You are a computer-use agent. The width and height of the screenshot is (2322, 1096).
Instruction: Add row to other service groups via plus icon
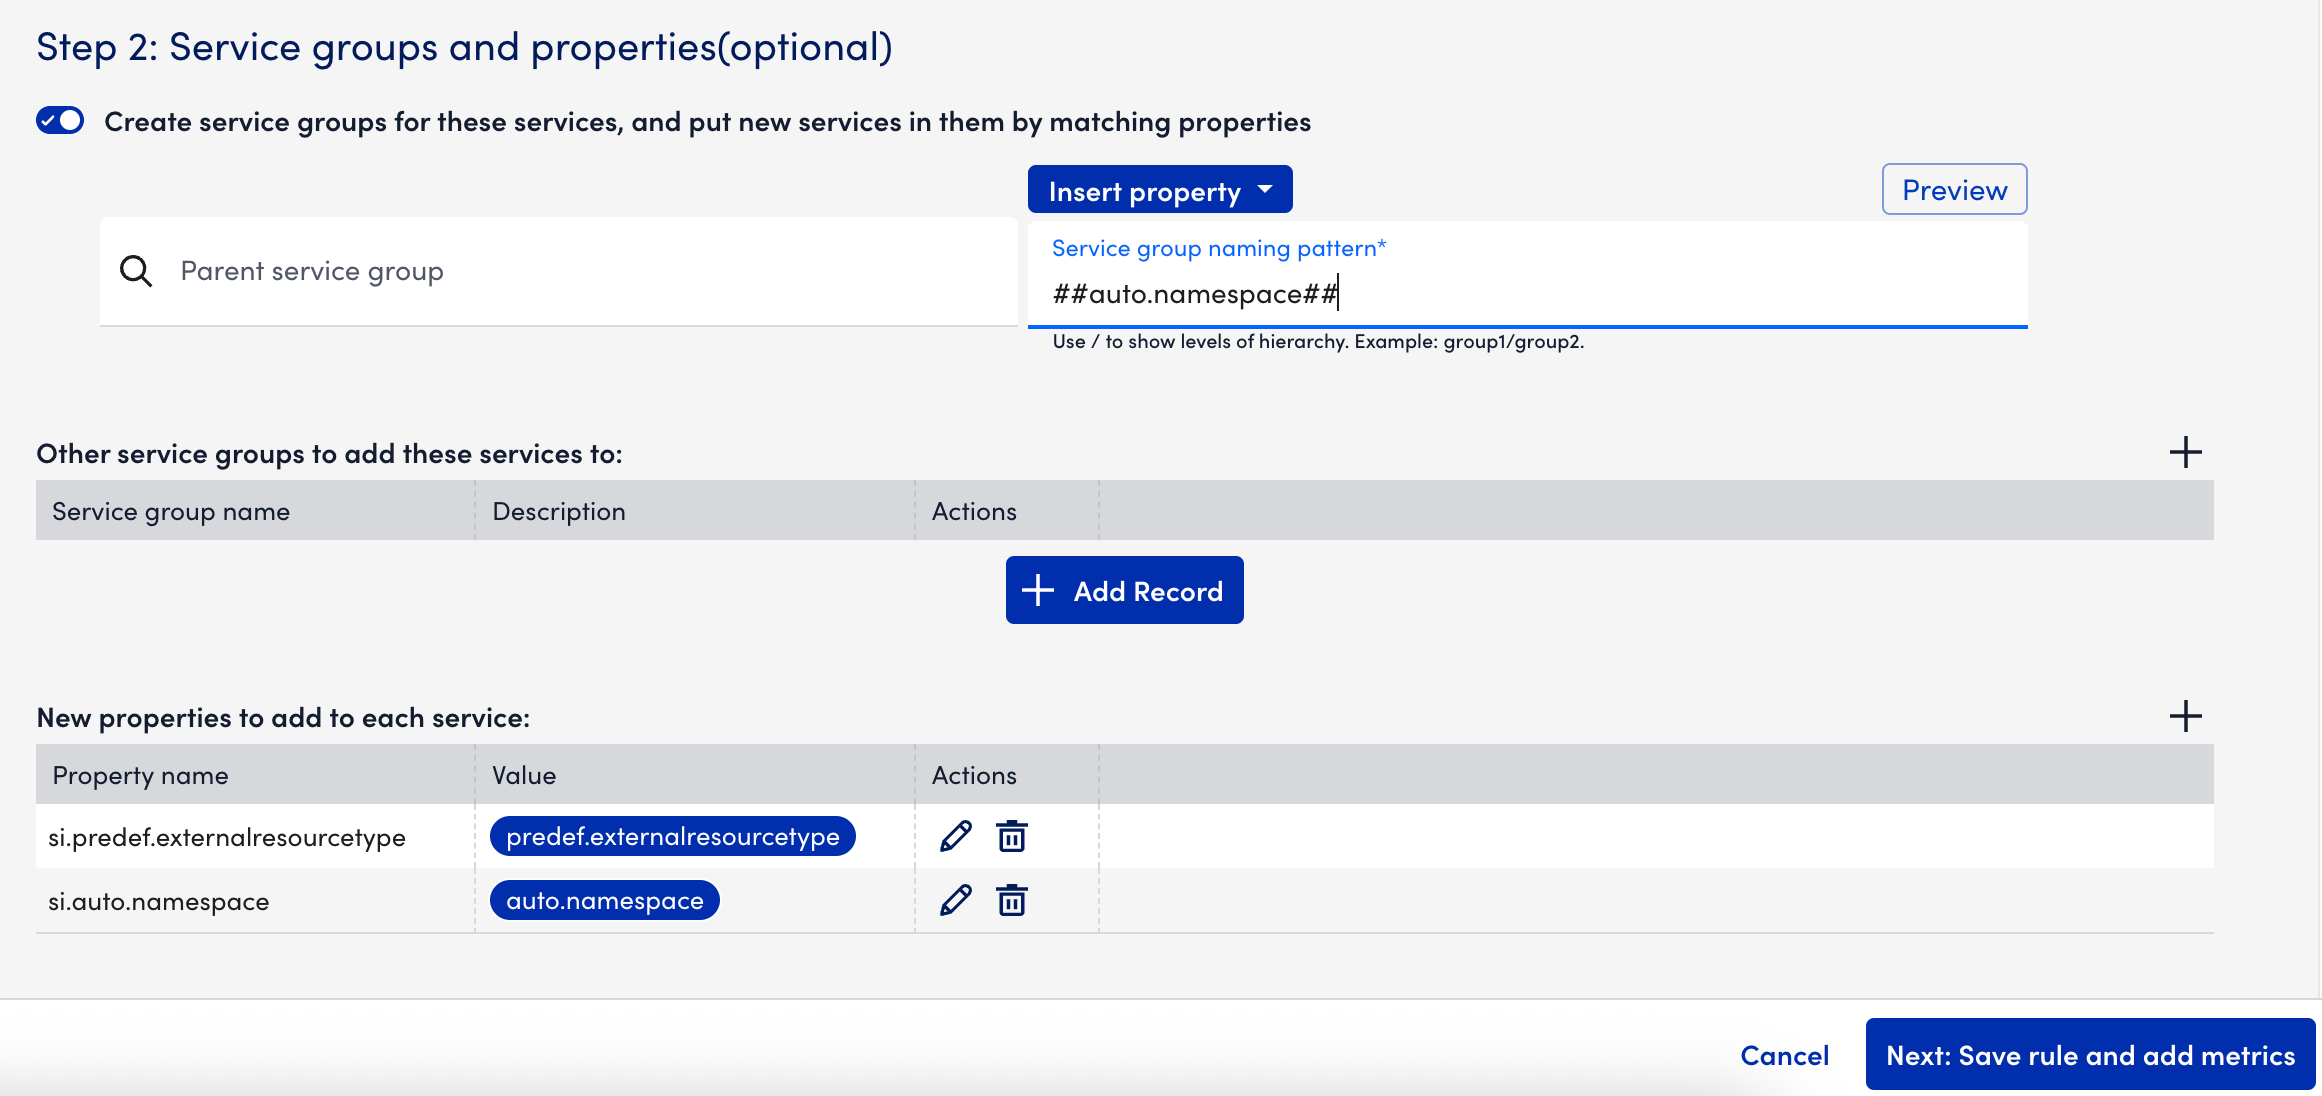[x=2185, y=452]
